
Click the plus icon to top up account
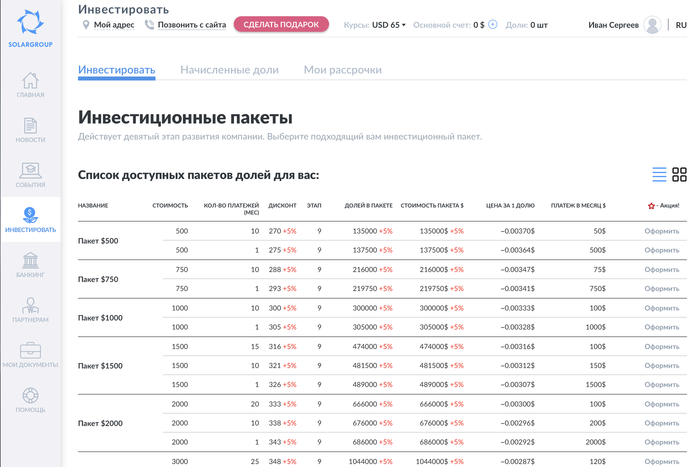coord(493,24)
